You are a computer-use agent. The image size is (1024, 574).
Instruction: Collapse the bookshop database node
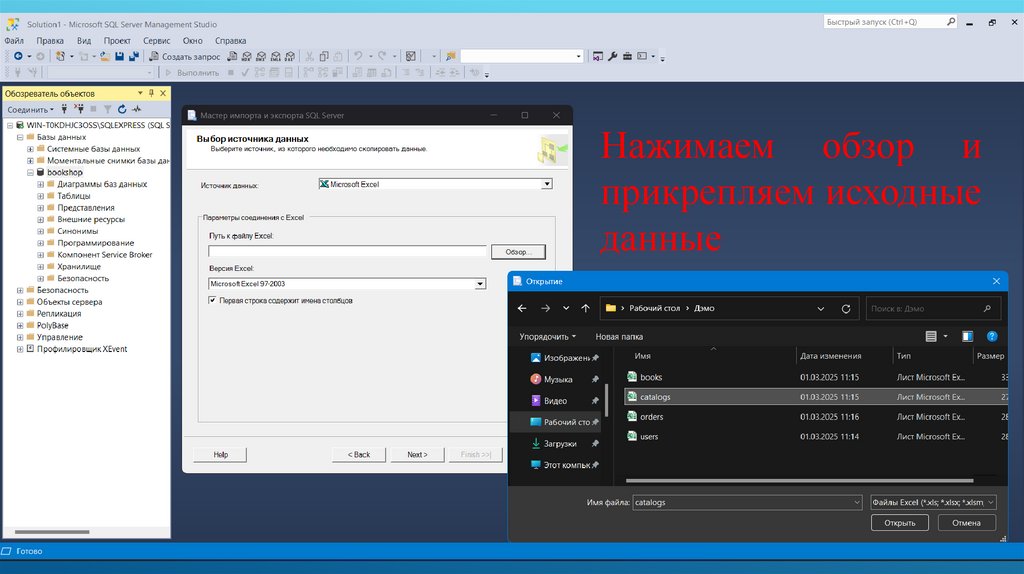click(30, 172)
